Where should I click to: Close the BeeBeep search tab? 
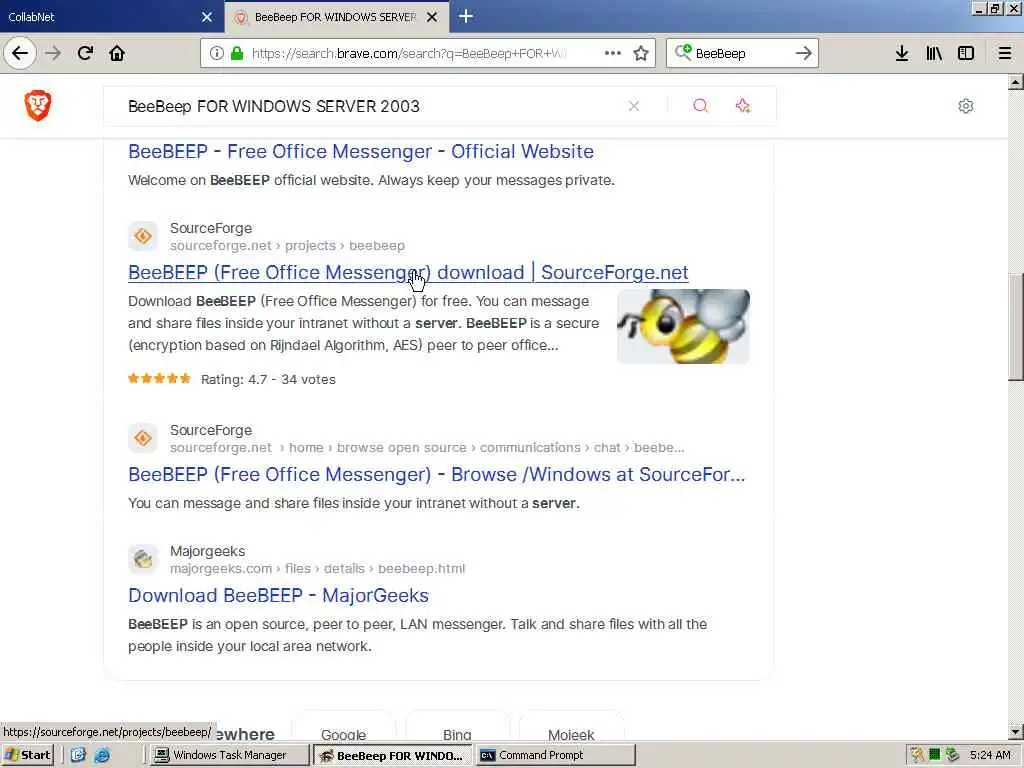click(x=432, y=17)
